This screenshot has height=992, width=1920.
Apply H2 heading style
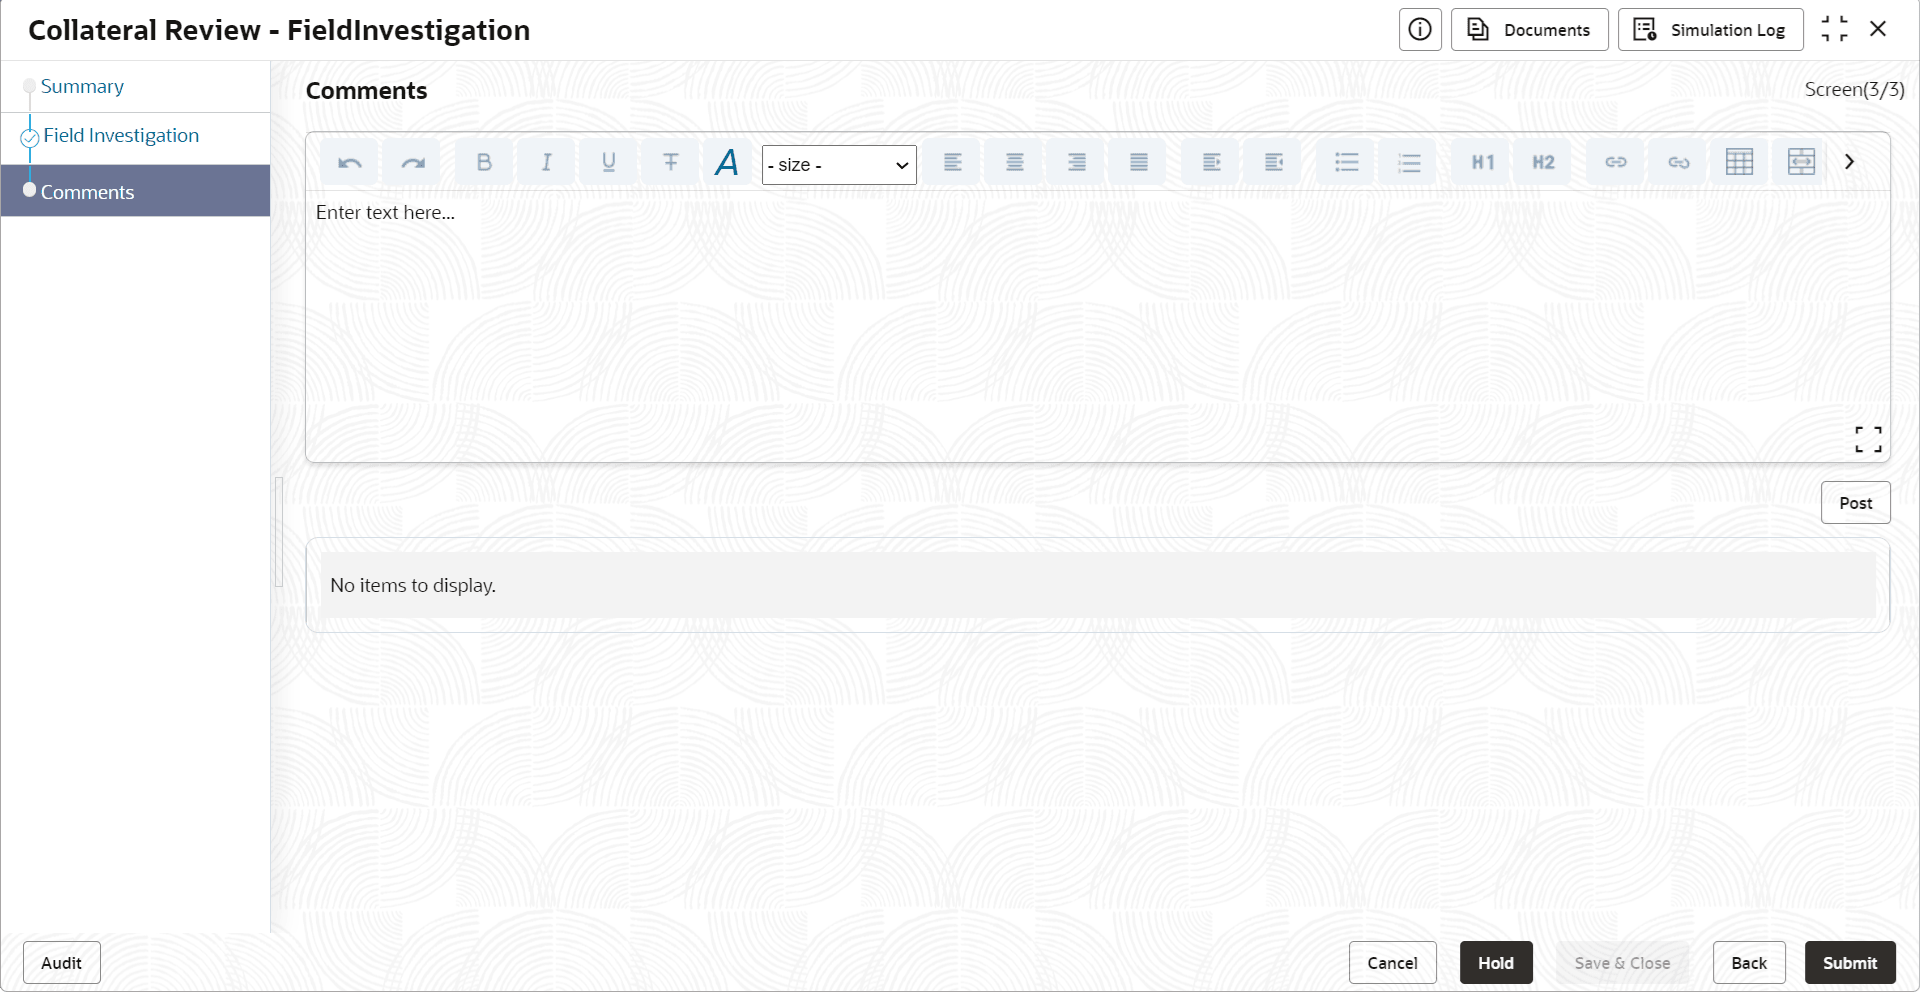pos(1544,162)
